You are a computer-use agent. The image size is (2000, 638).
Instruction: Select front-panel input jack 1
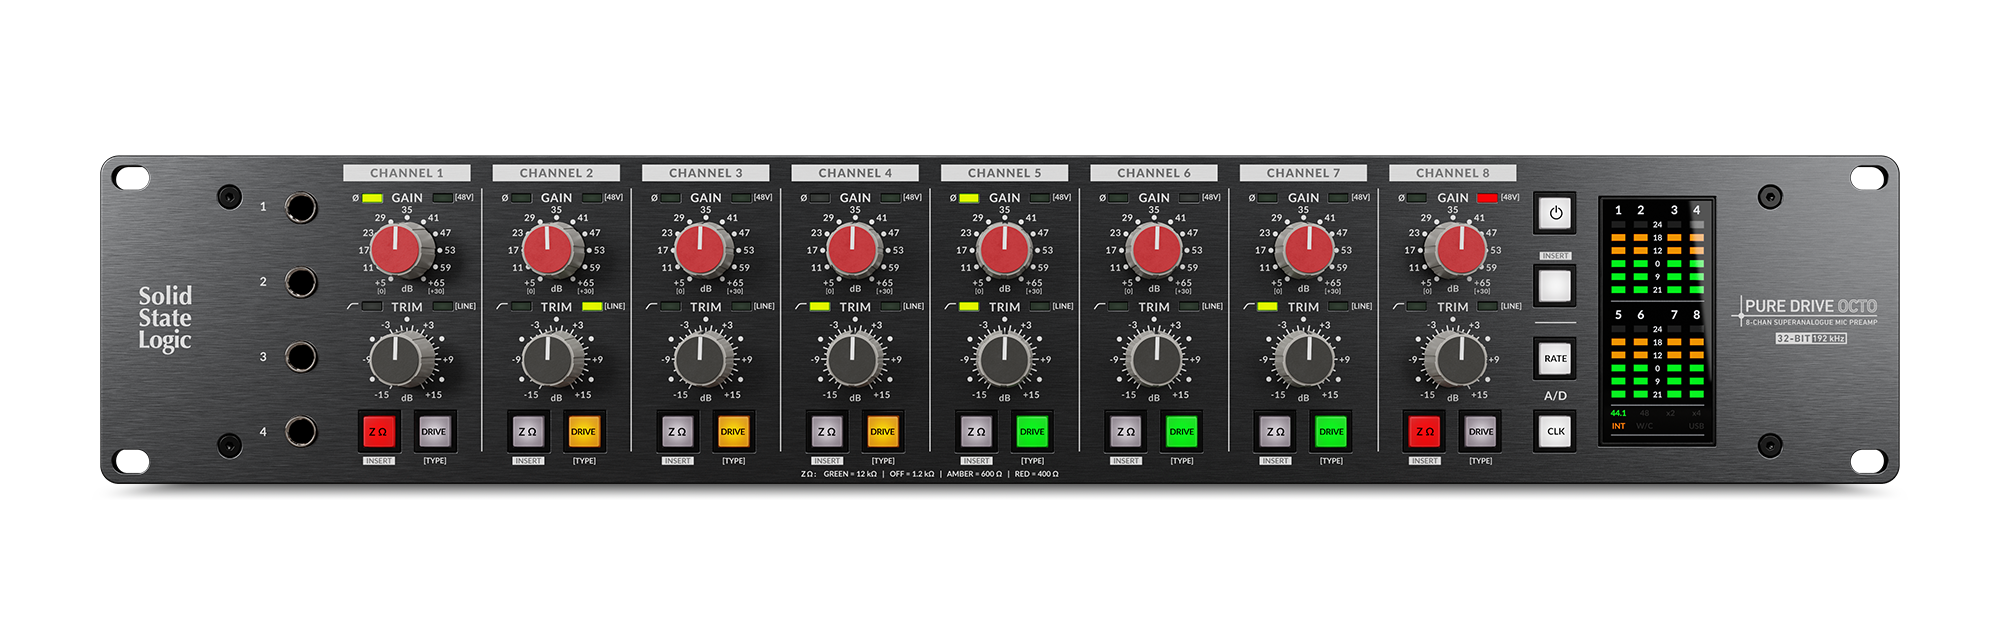pos(300,207)
